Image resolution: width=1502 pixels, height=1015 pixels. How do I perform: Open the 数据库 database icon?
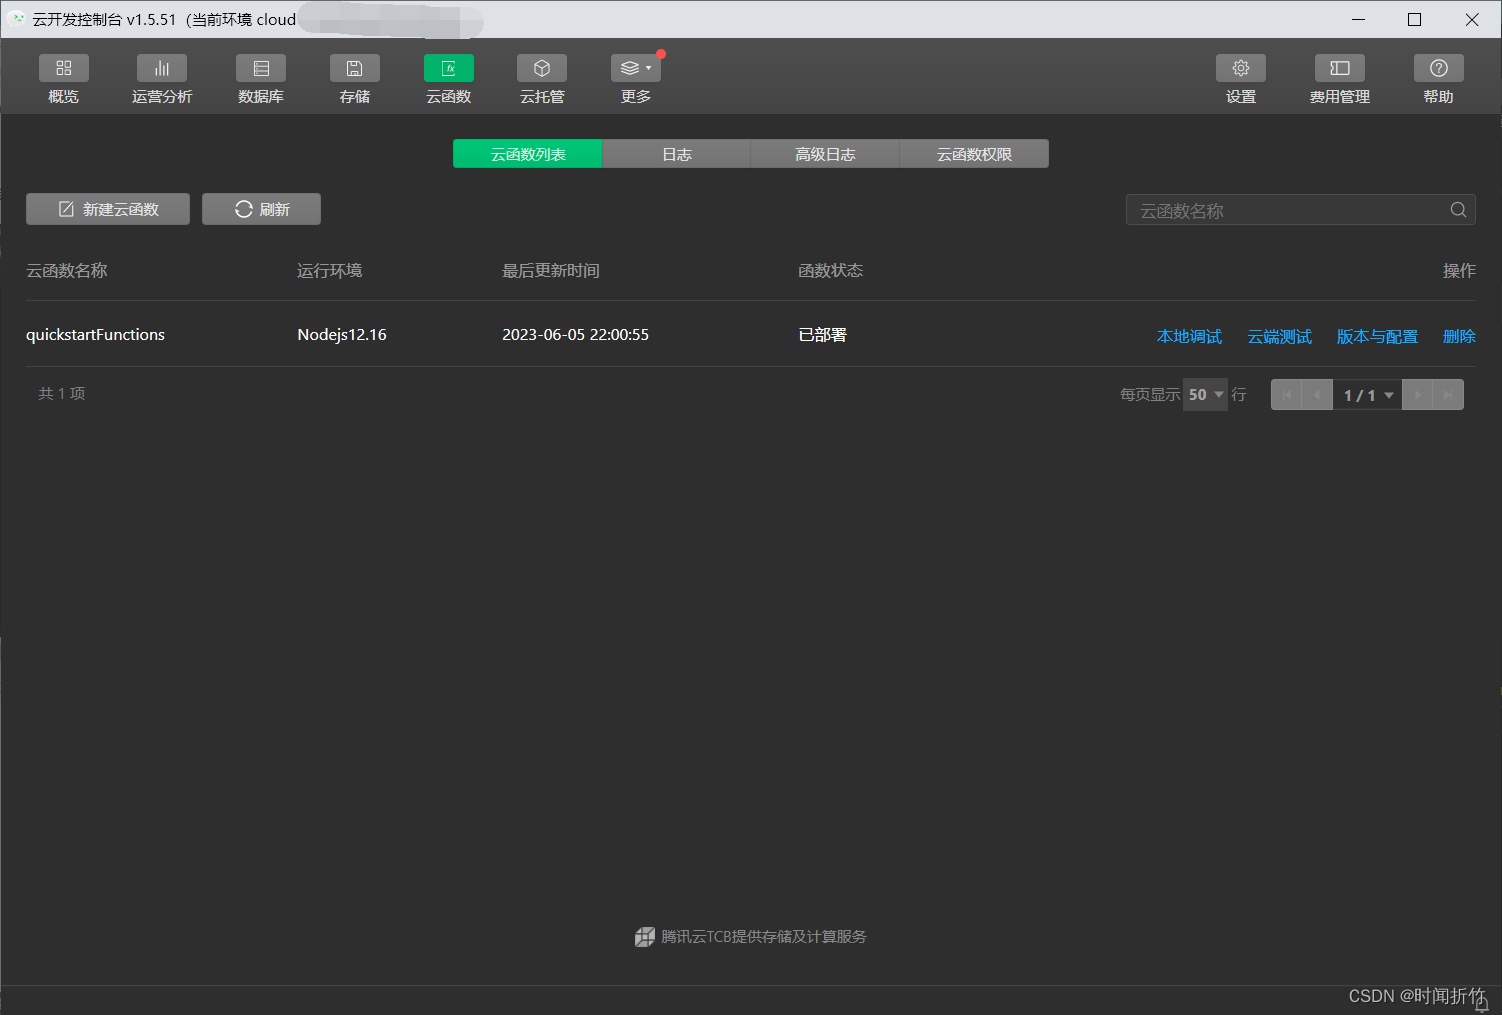click(261, 68)
